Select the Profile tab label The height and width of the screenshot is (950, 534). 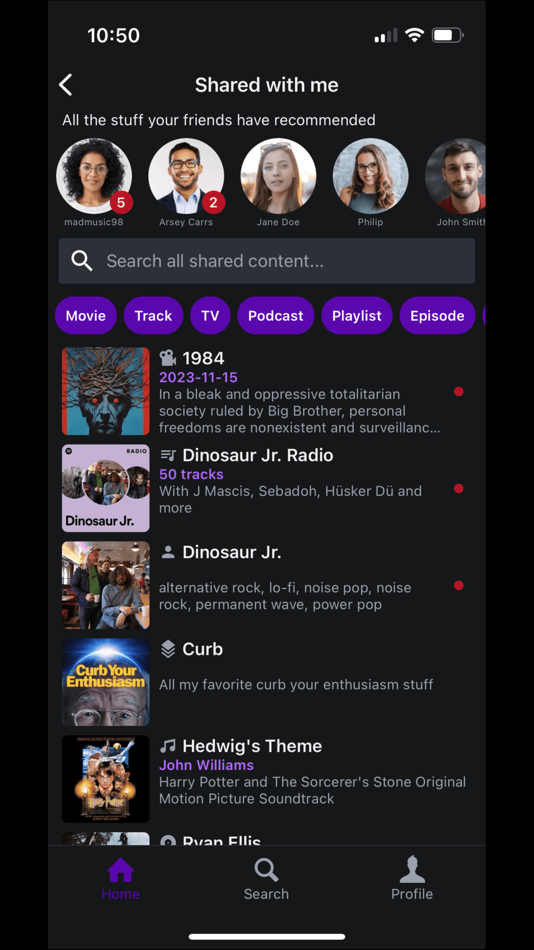coord(412,894)
